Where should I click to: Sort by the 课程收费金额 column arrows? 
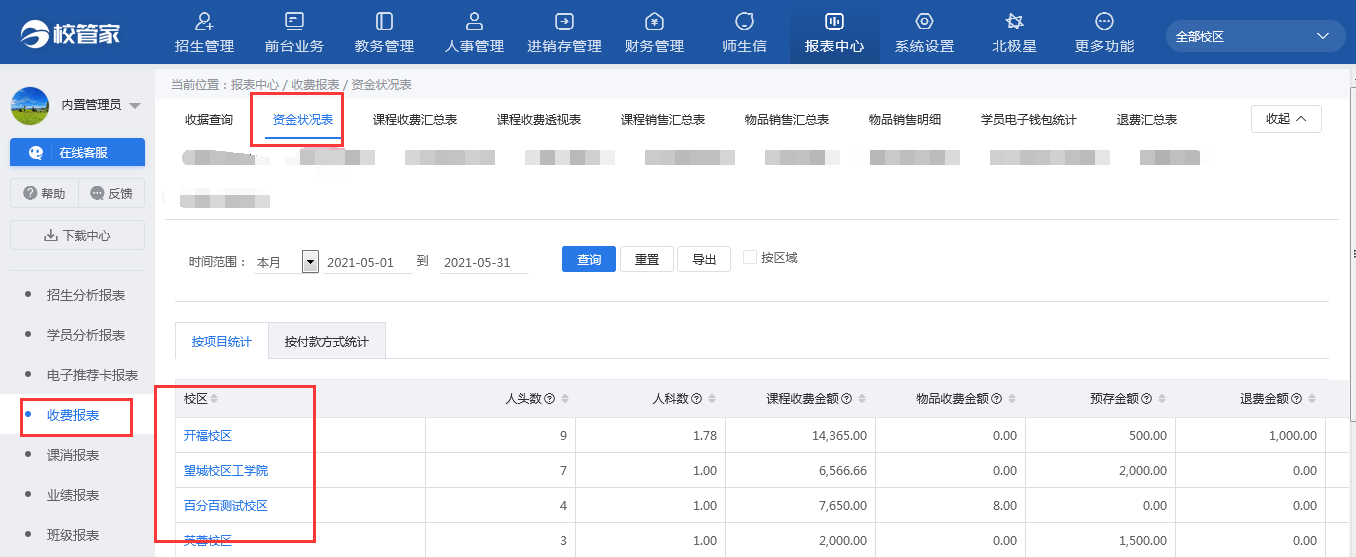tap(863, 399)
